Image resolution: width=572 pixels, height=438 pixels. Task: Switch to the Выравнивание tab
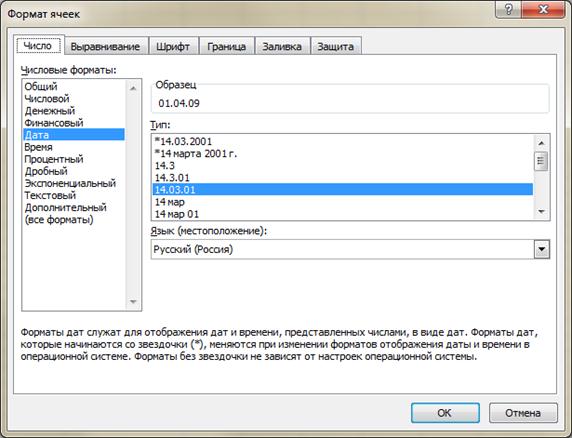tap(106, 46)
